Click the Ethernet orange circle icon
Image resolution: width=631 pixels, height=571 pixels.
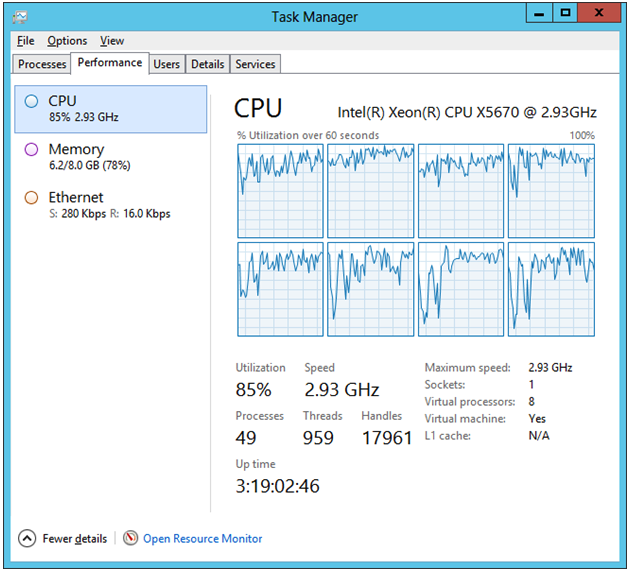click(x=31, y=198)
